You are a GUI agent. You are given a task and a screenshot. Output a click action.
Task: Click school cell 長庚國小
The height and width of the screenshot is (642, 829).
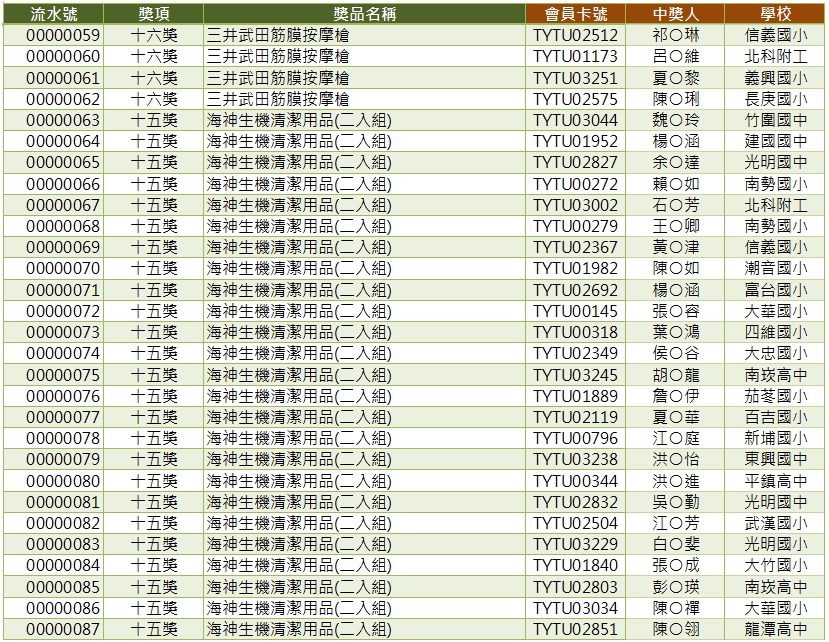[776, 99]
